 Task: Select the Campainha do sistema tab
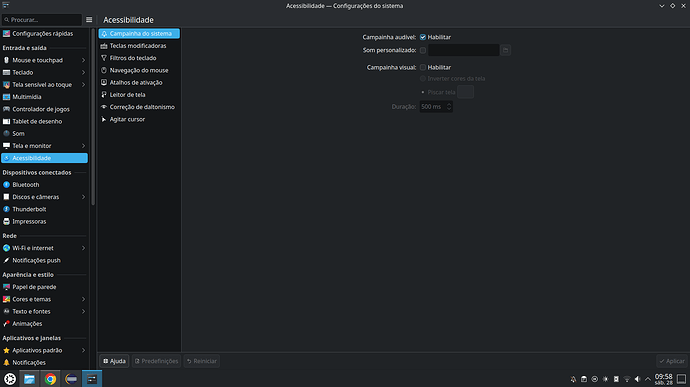click(x=139, y=33)
